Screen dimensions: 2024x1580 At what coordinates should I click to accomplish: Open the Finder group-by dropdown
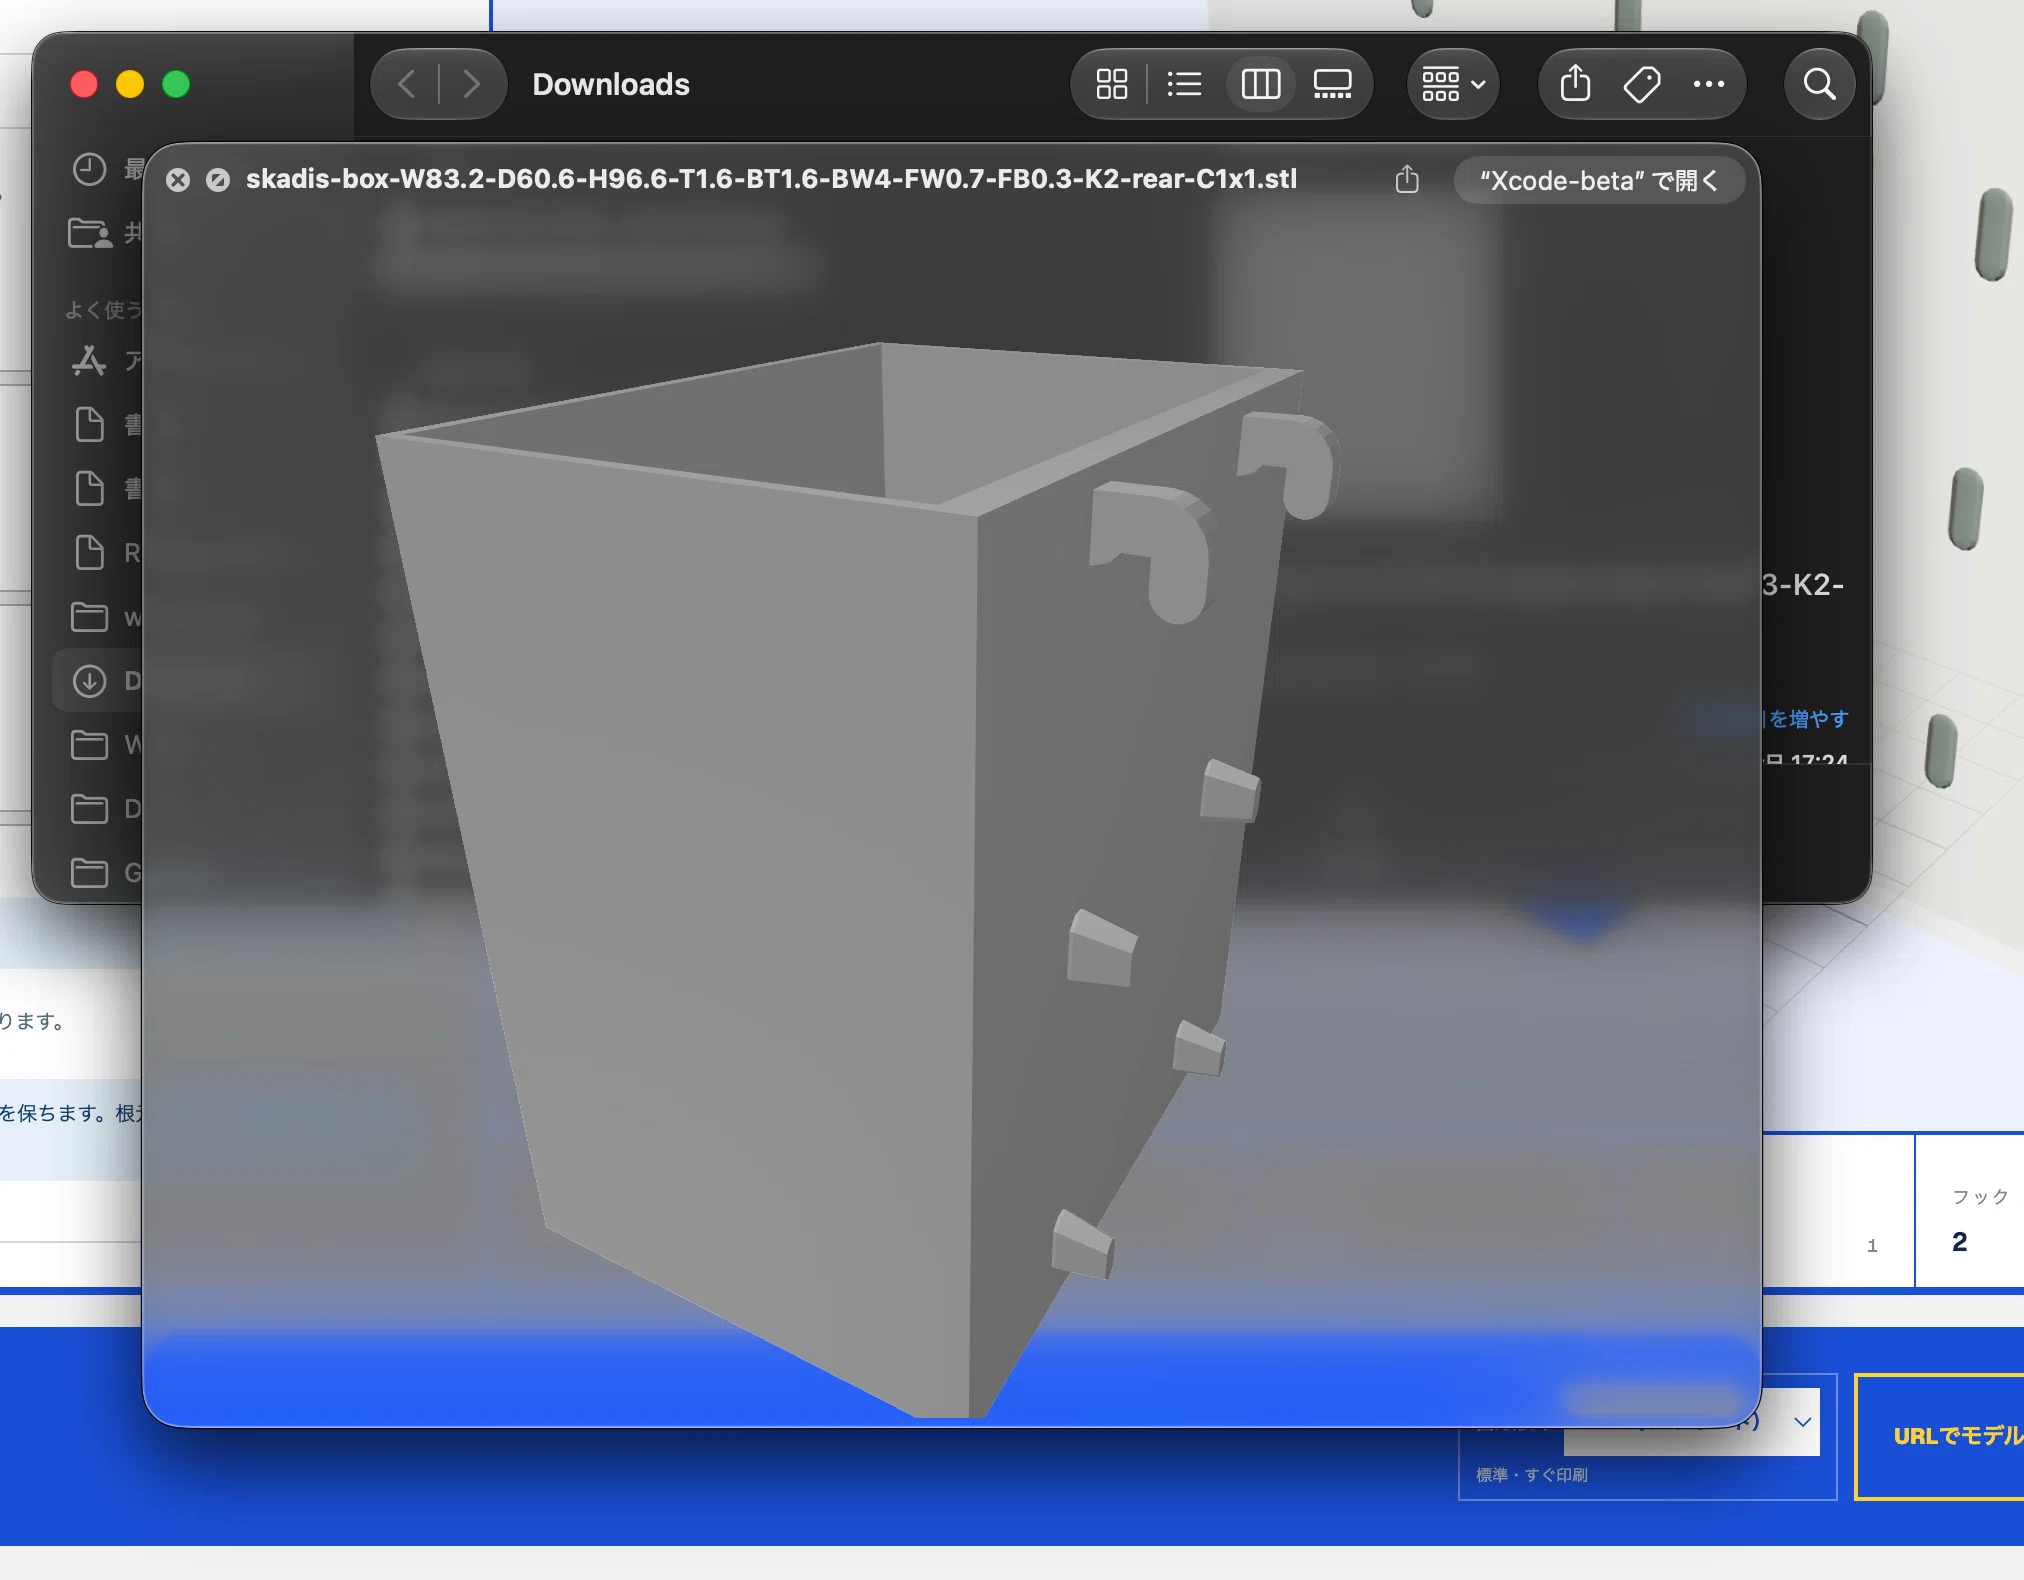(x=1453, y=84)
